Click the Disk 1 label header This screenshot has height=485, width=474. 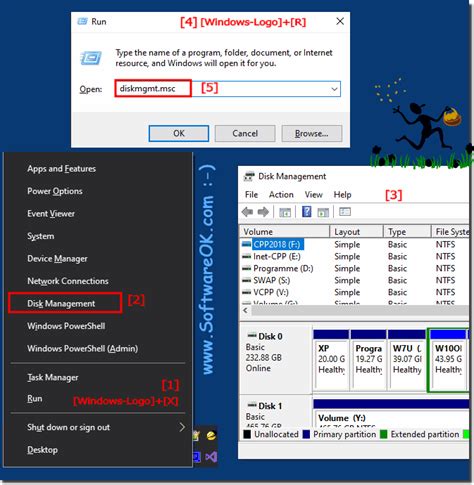(x=270, y=406)
